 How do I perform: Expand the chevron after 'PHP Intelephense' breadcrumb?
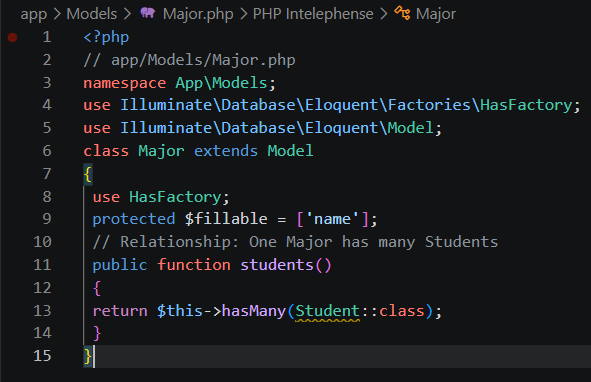click(x=384, y=14)
